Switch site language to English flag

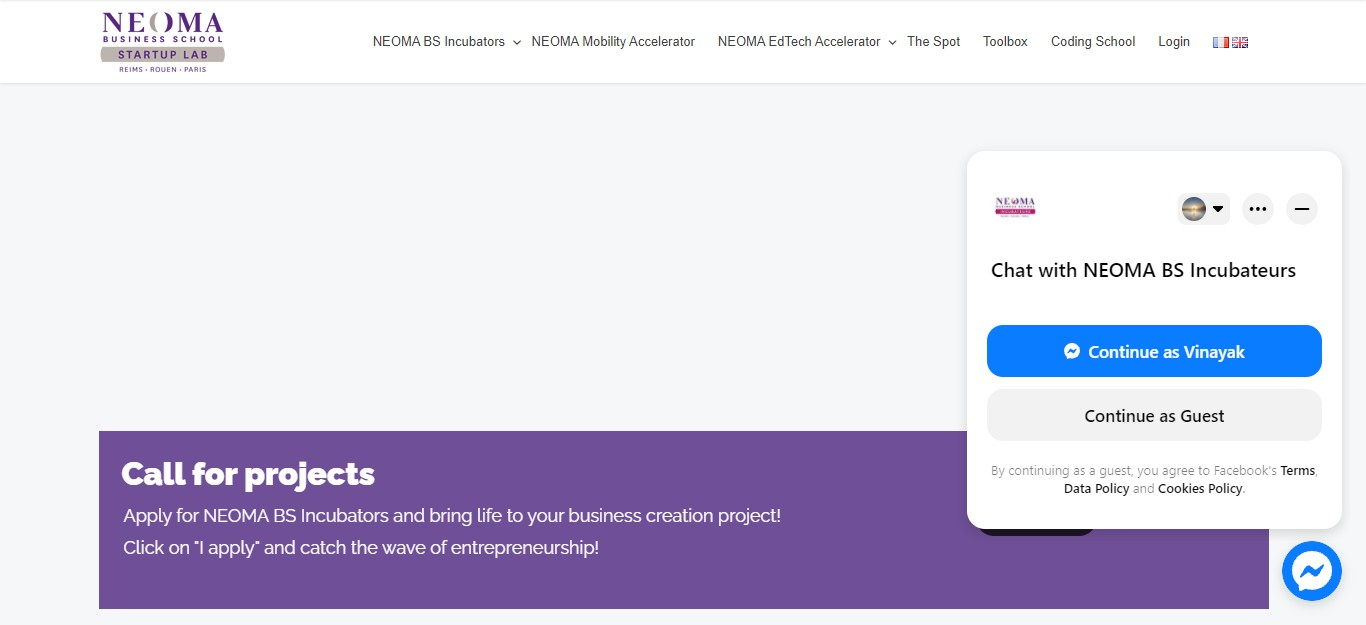[x=1240, y=42]
